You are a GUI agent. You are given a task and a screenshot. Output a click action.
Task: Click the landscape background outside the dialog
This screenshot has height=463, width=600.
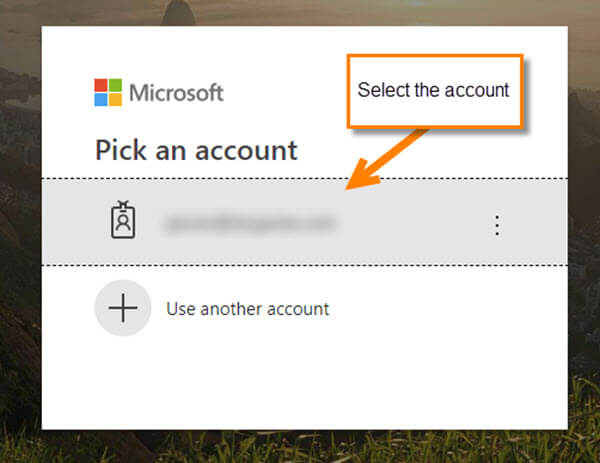click(x=19, y=230)
